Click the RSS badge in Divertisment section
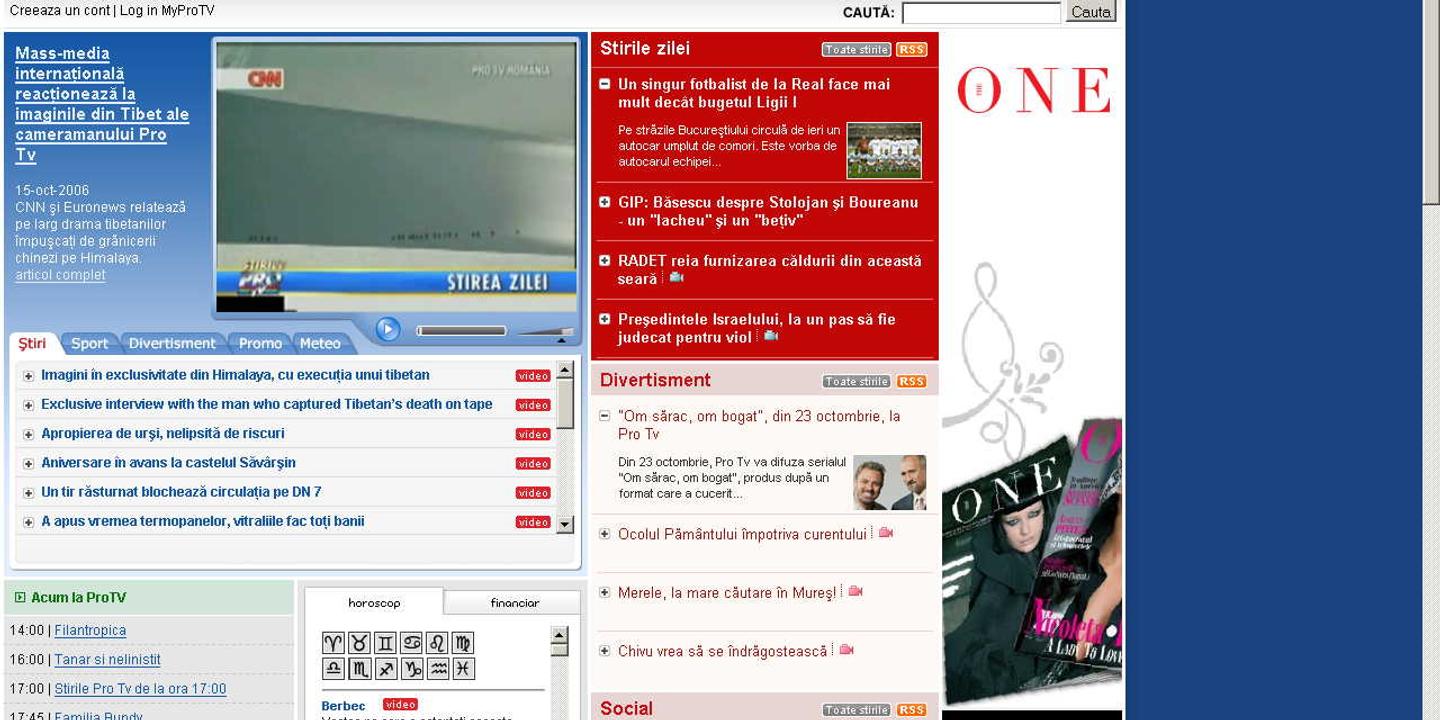 (911, 382)
